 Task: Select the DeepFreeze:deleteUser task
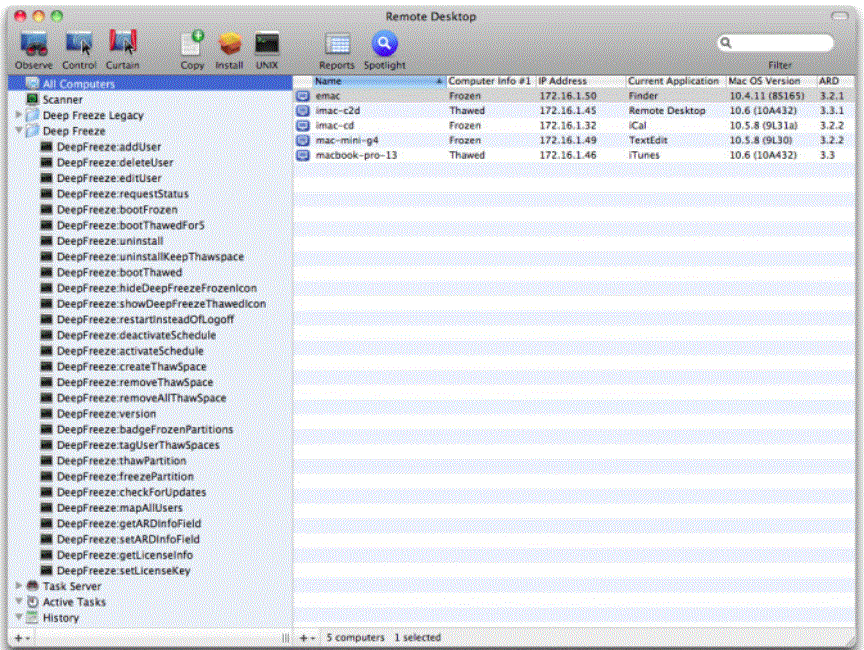pos(115,162)
